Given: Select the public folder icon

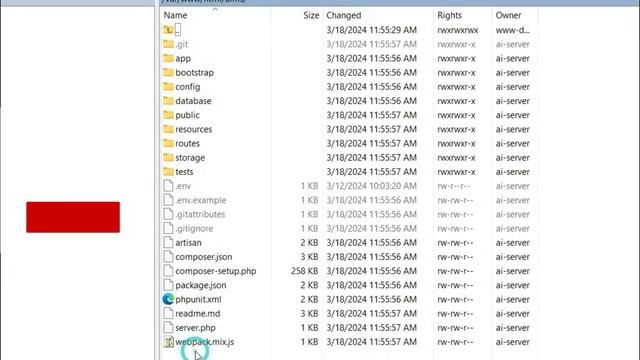Looking at the screenshot, I should click(x=168, y=115).
